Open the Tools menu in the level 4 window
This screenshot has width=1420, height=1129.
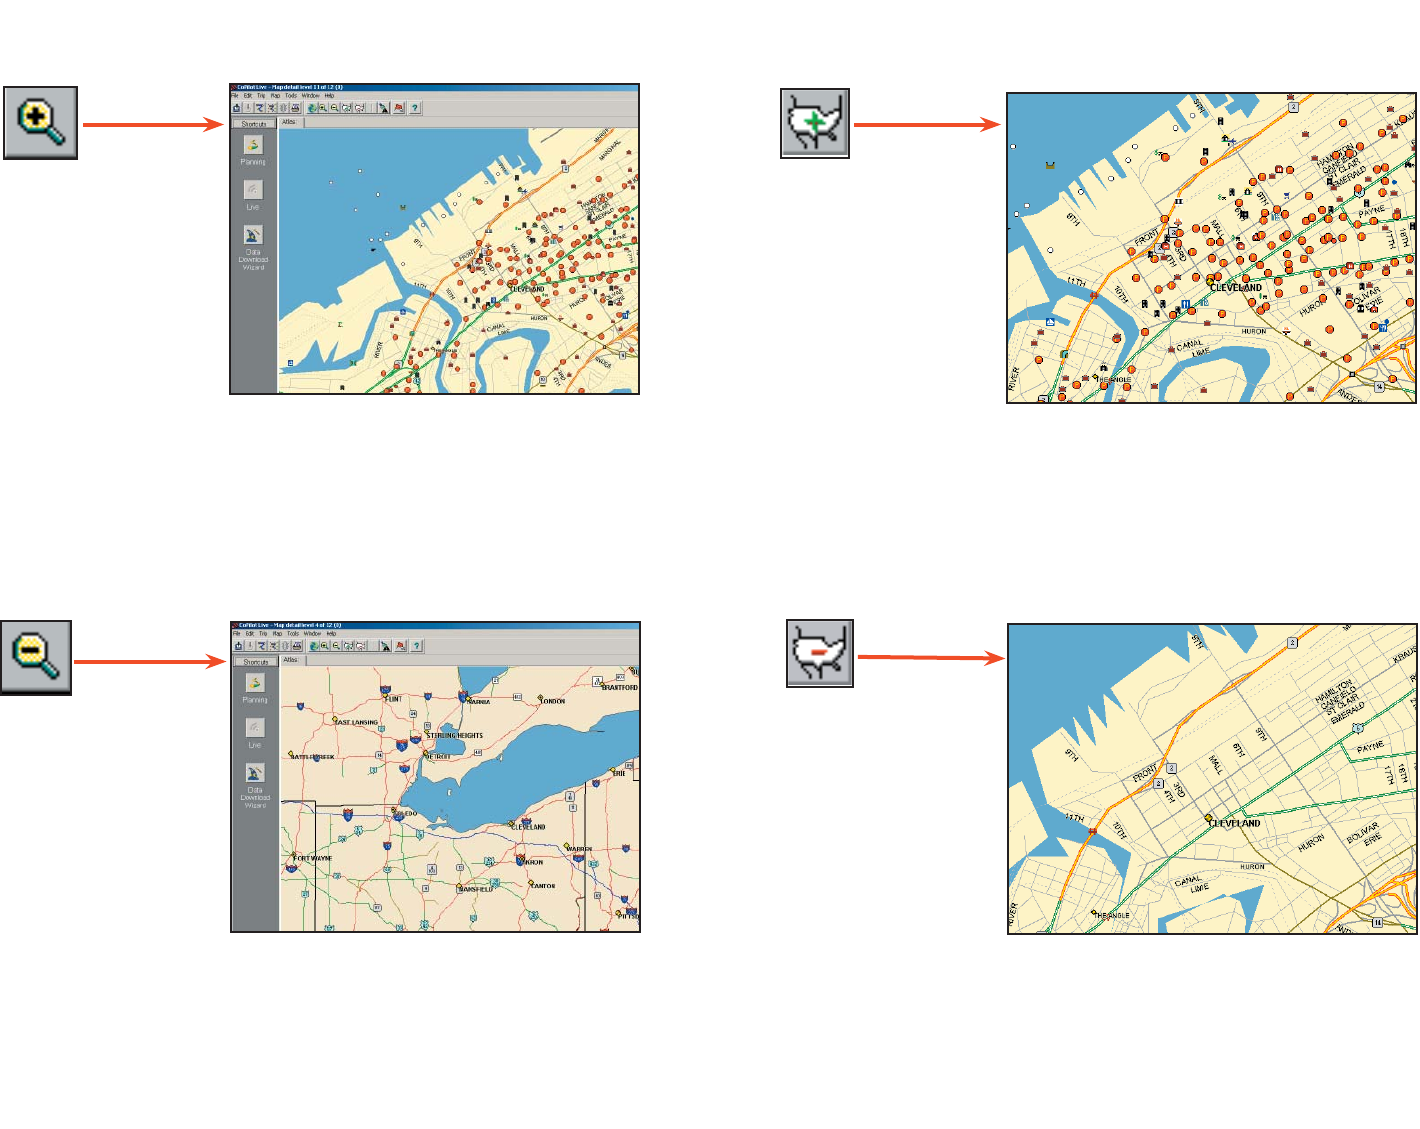(293, 634)
